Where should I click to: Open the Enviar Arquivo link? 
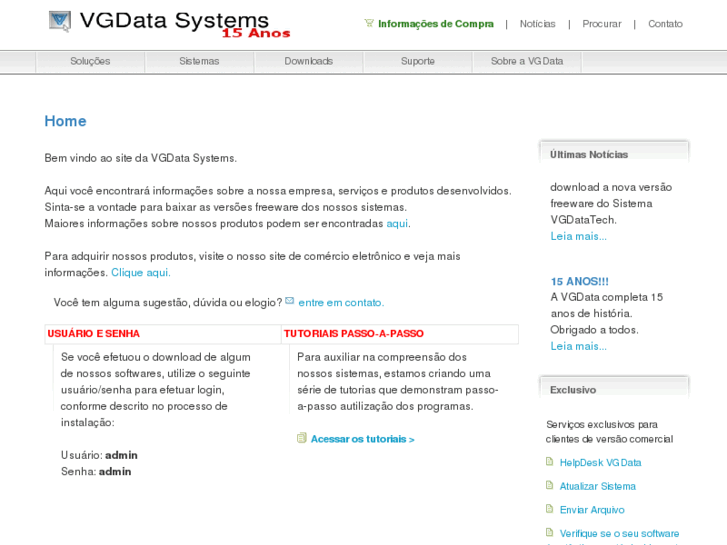[x=592, y=510]
